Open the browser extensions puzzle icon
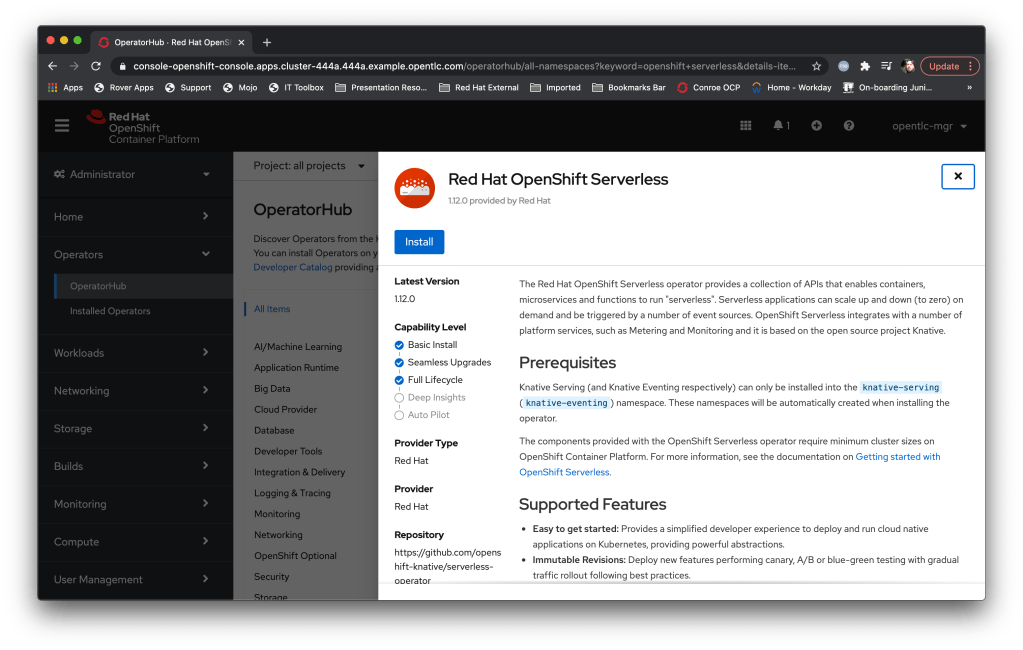 [865, 66]
